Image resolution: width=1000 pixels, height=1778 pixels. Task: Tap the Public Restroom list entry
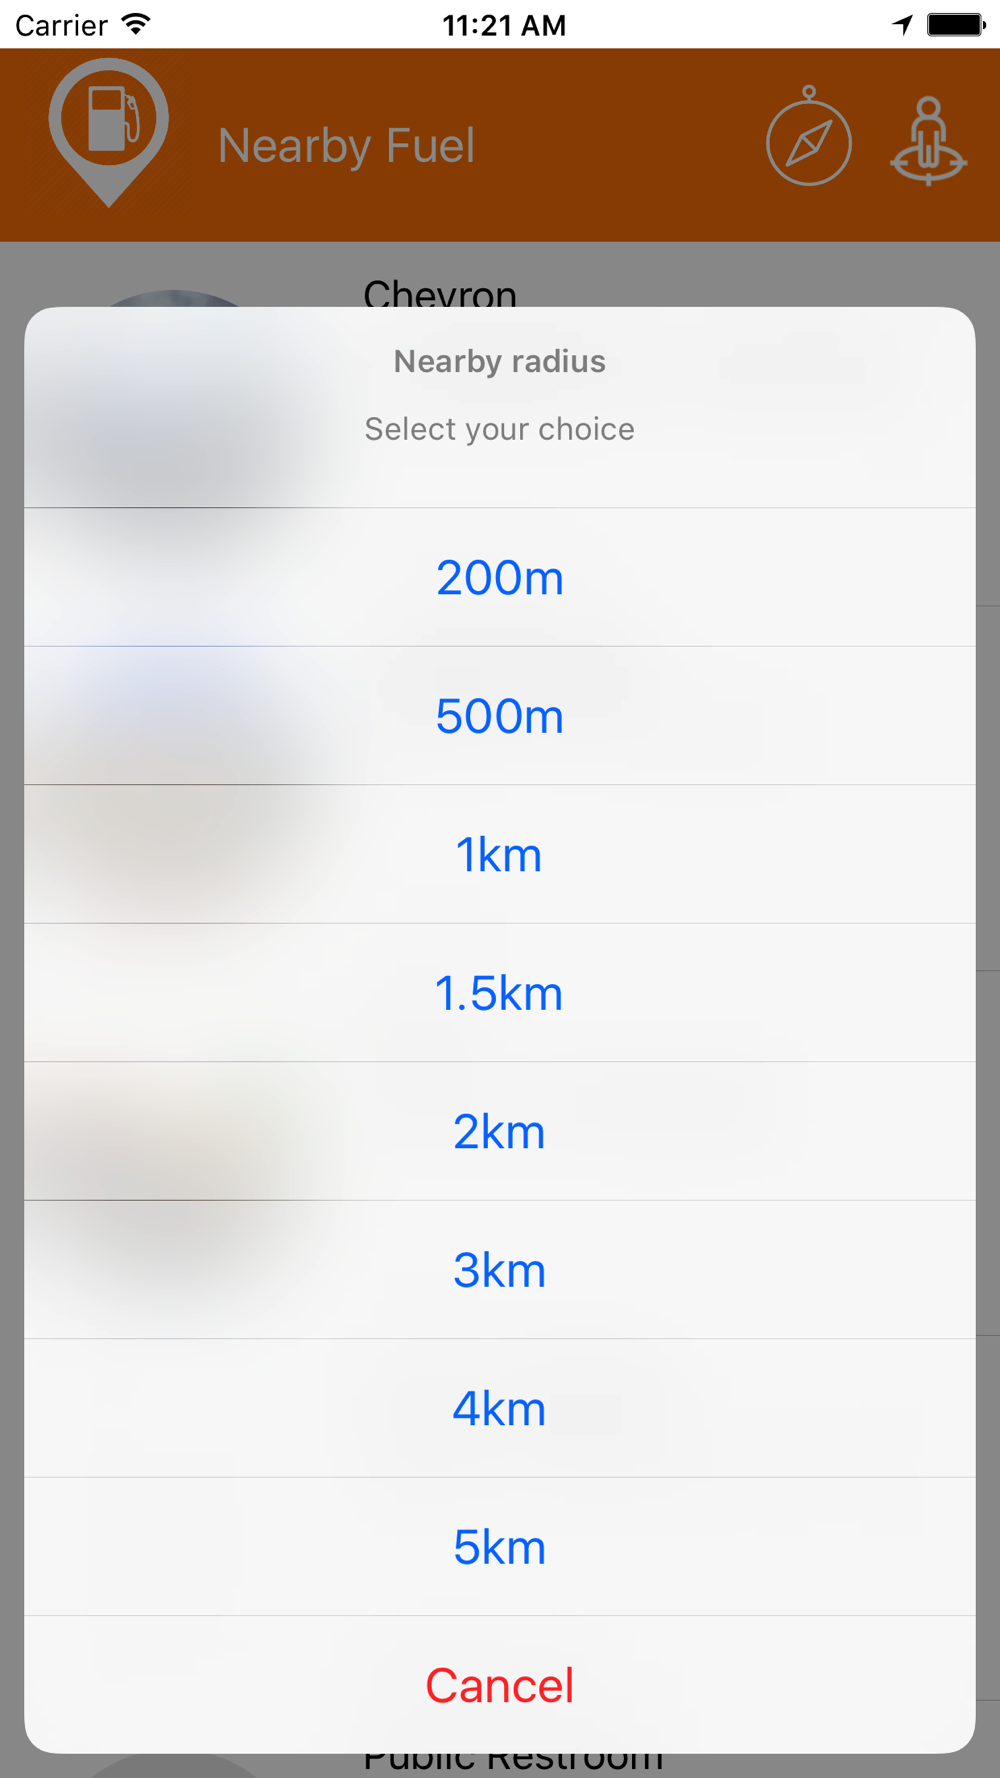pyautogui.click(x=513, y=1764)
